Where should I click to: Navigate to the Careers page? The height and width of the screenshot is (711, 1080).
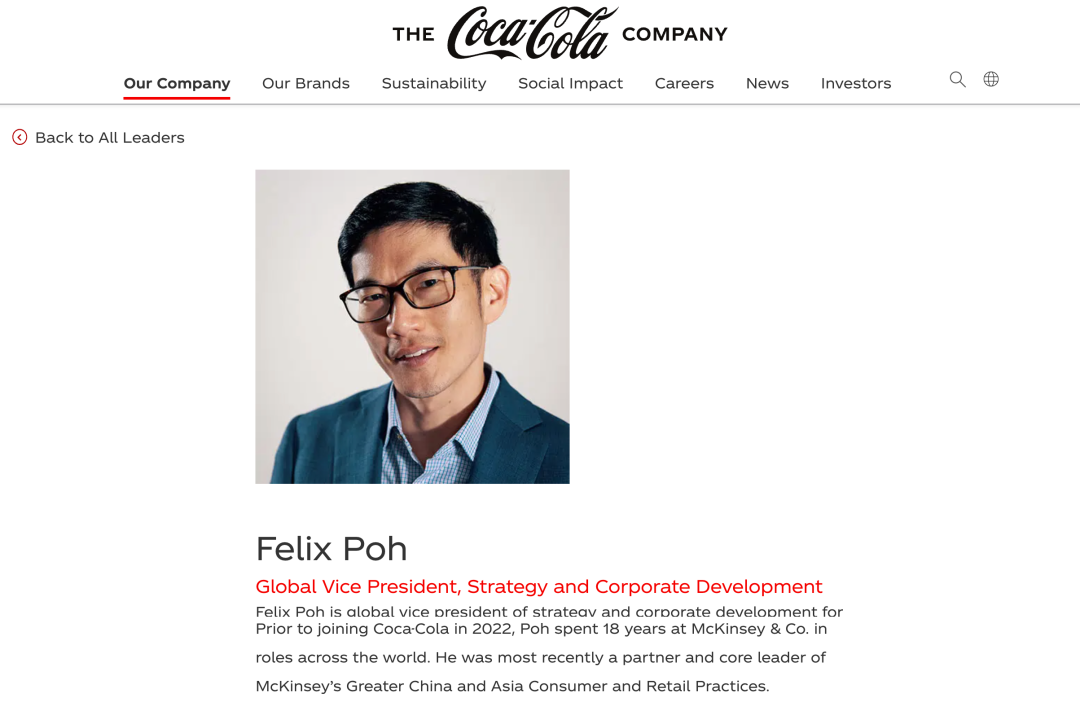tap(684, 83)
